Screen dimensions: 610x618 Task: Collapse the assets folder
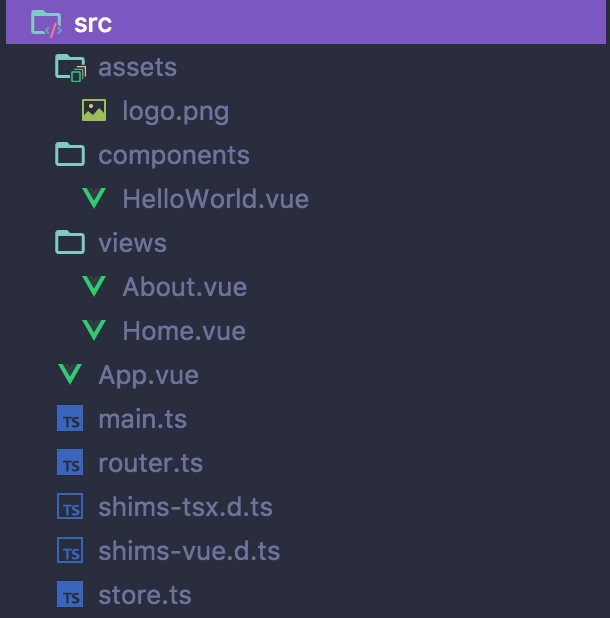pyautogui.click(x=137, y=67)
